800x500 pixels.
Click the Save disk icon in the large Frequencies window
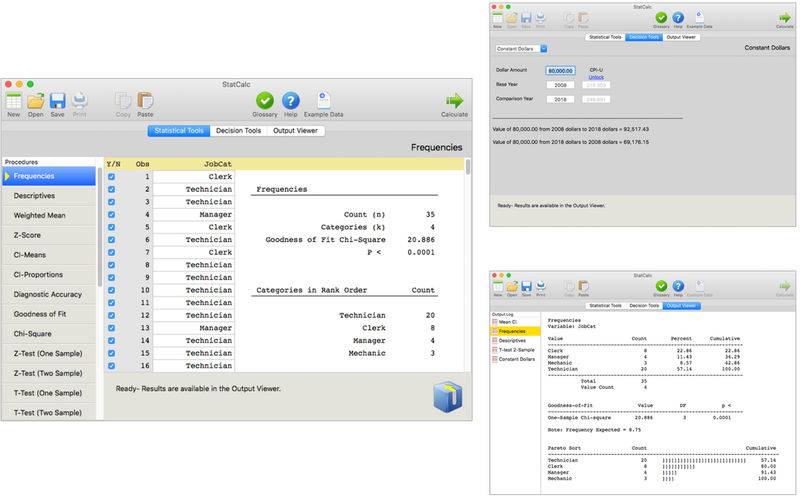pos(58,101)
